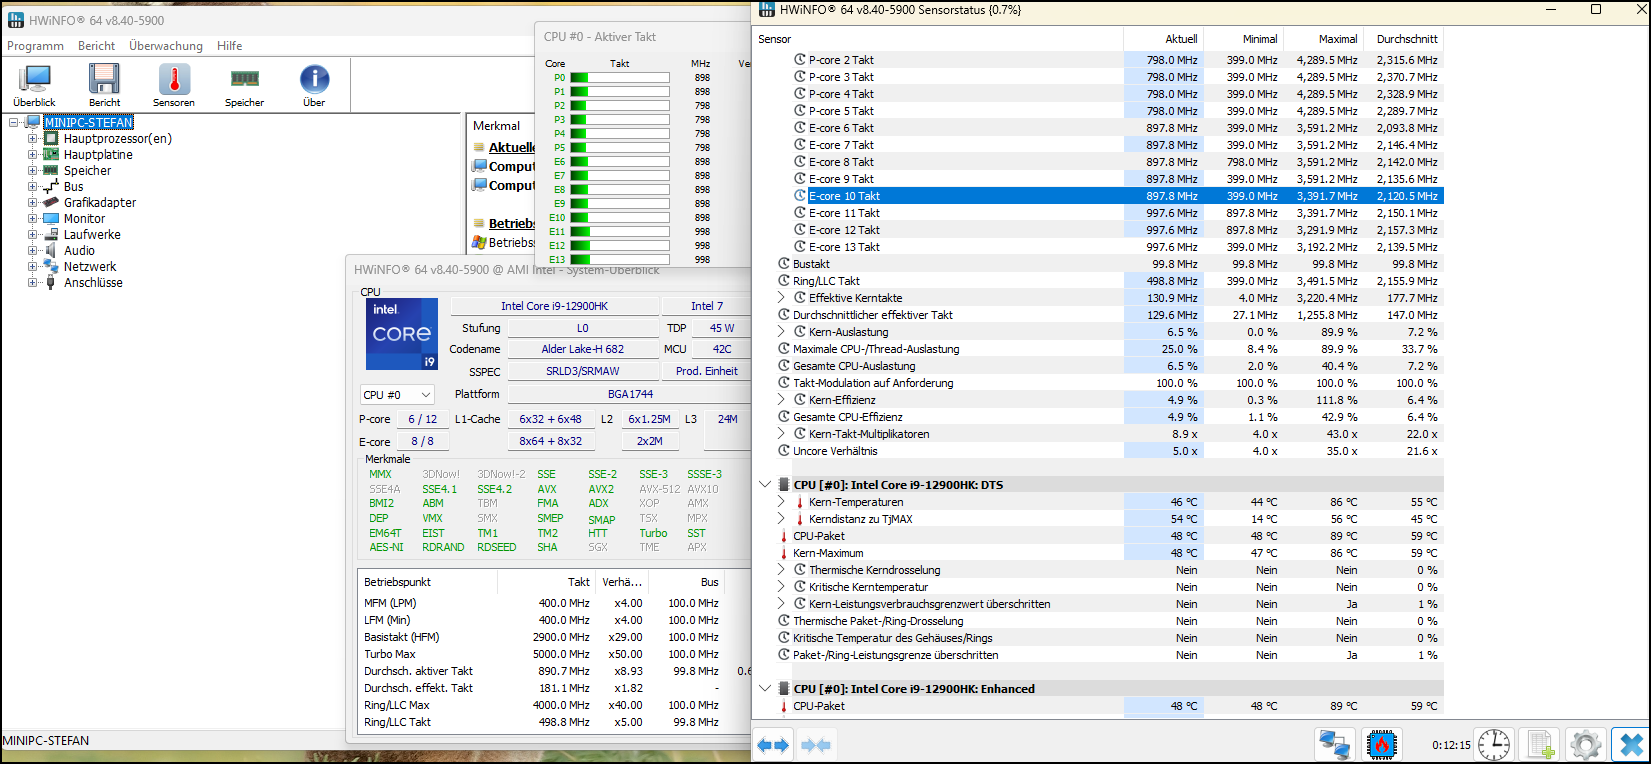
Task: Click the Netzwerk icon in tree
Action: pyautogui.click(x=51, y=266)
